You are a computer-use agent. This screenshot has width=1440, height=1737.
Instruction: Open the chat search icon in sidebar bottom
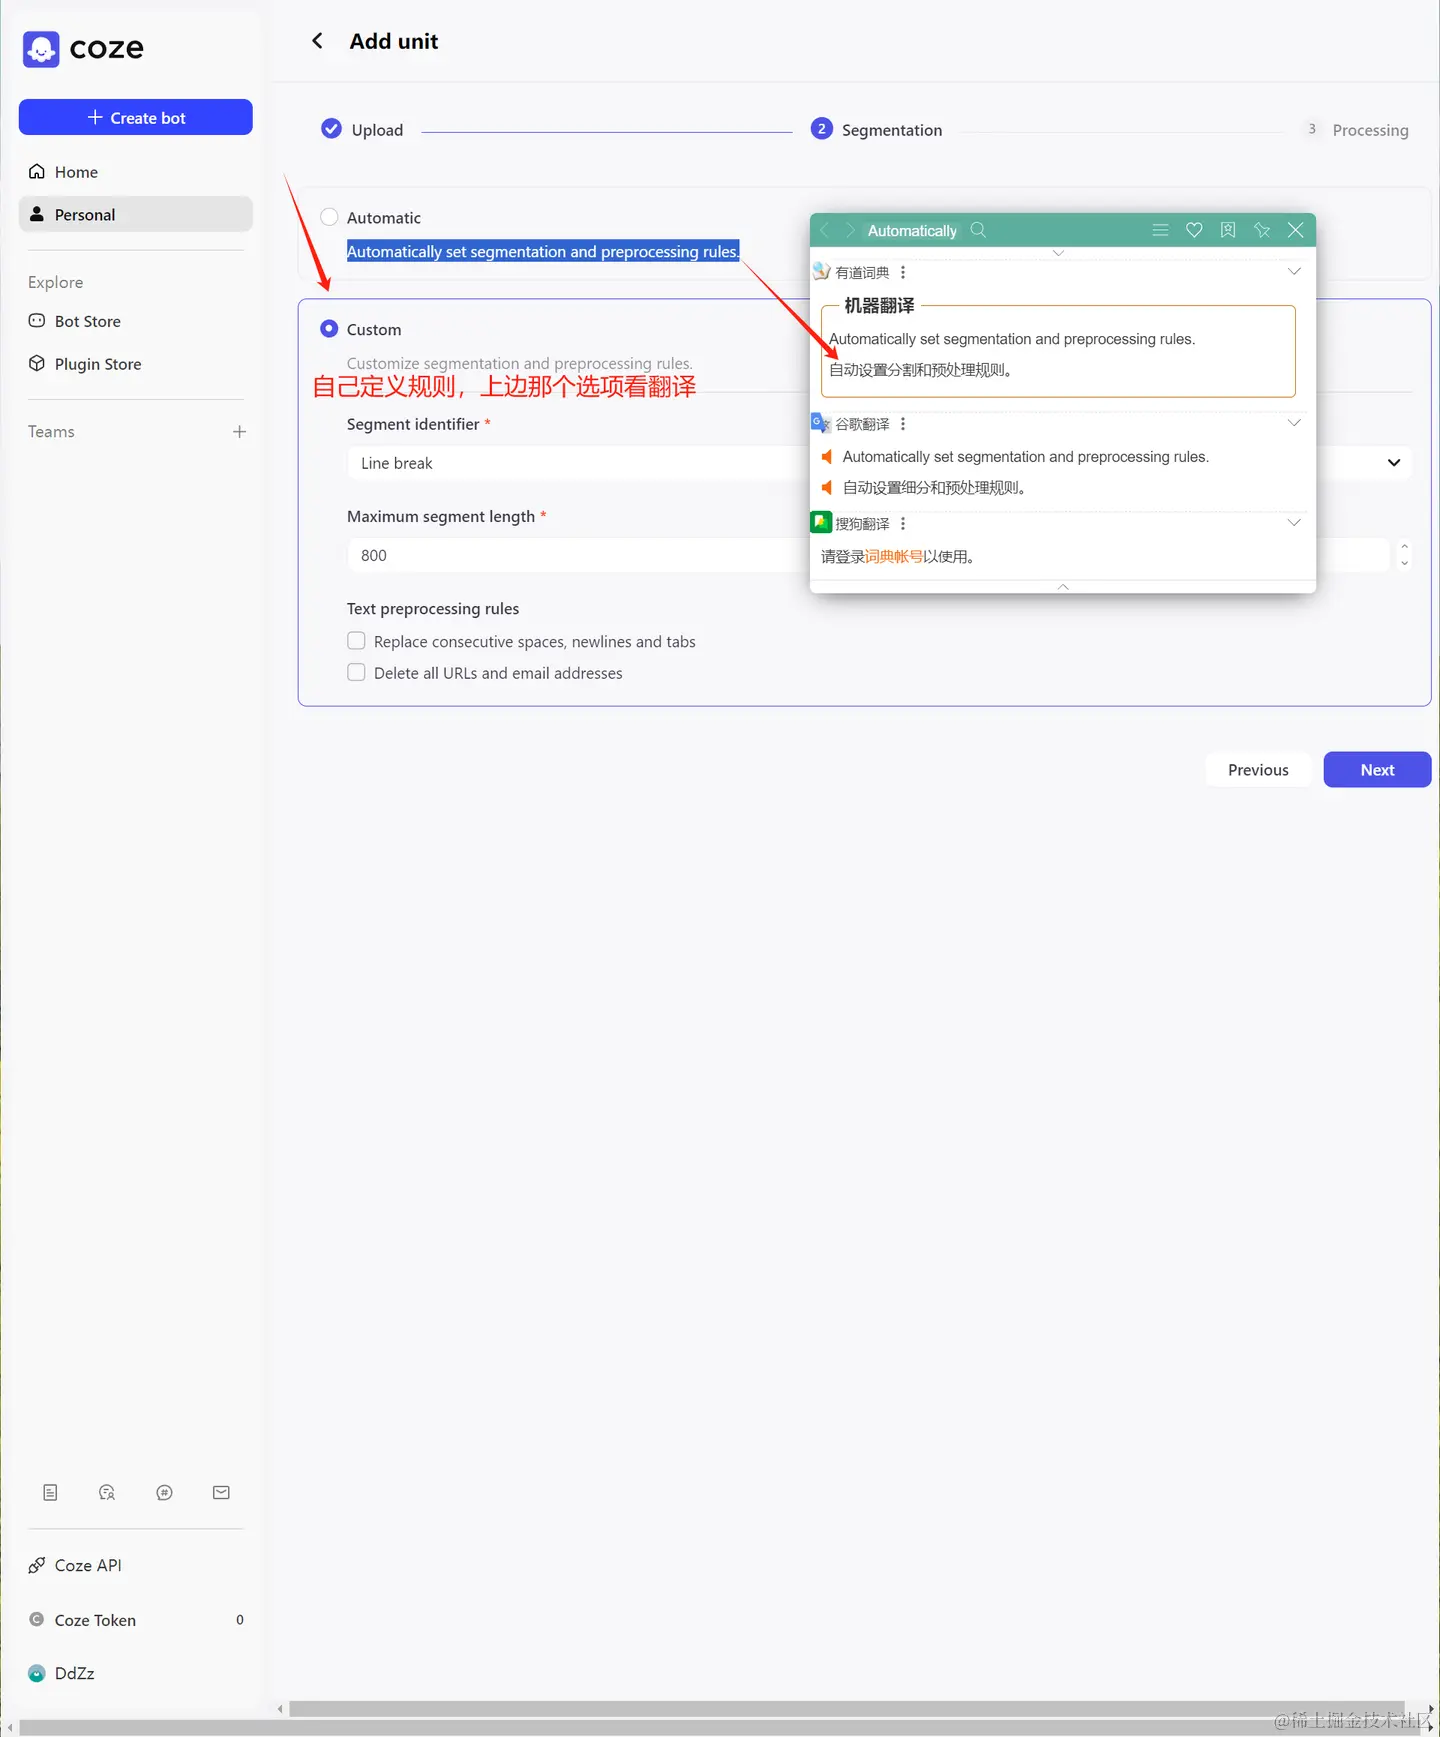click(x=107, y=1492)
